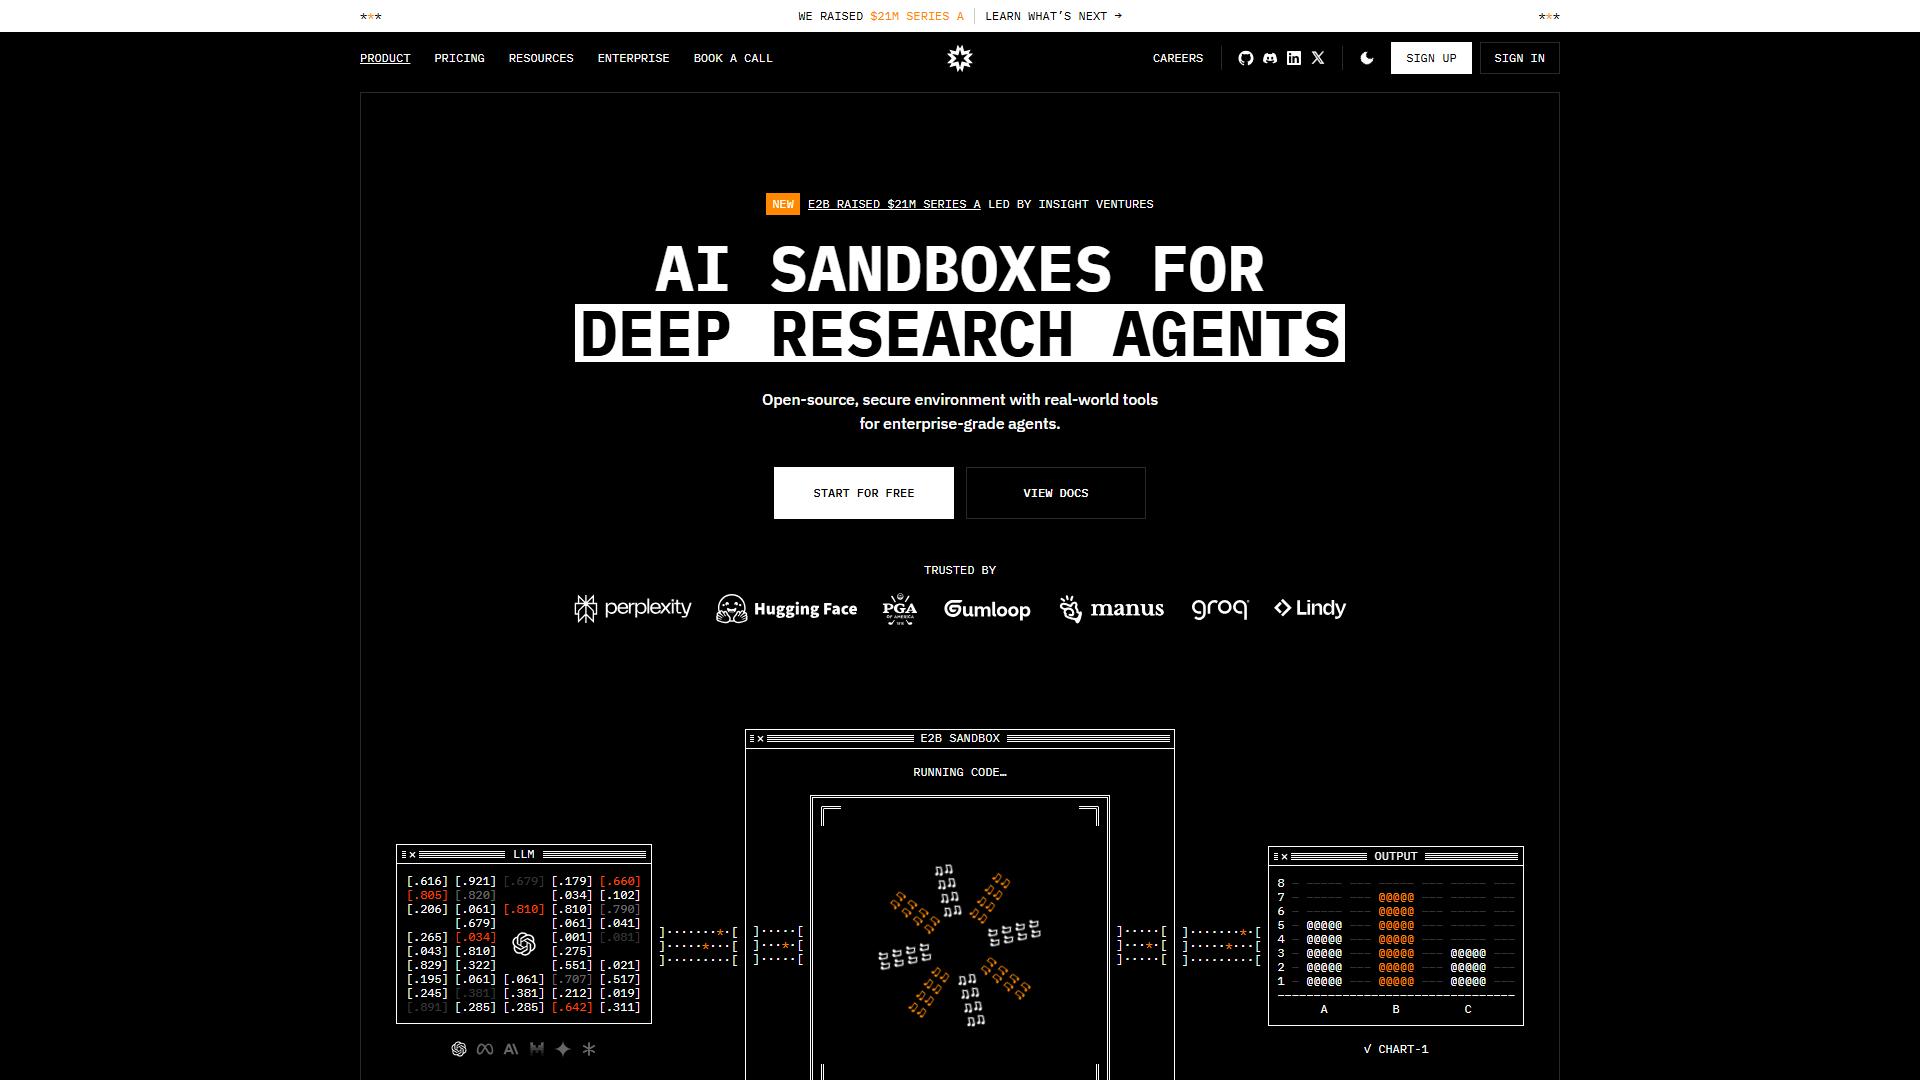Click the red [.810] value in LLM panel
This screenshot has height=1080, width=1920.
point(524,909)
